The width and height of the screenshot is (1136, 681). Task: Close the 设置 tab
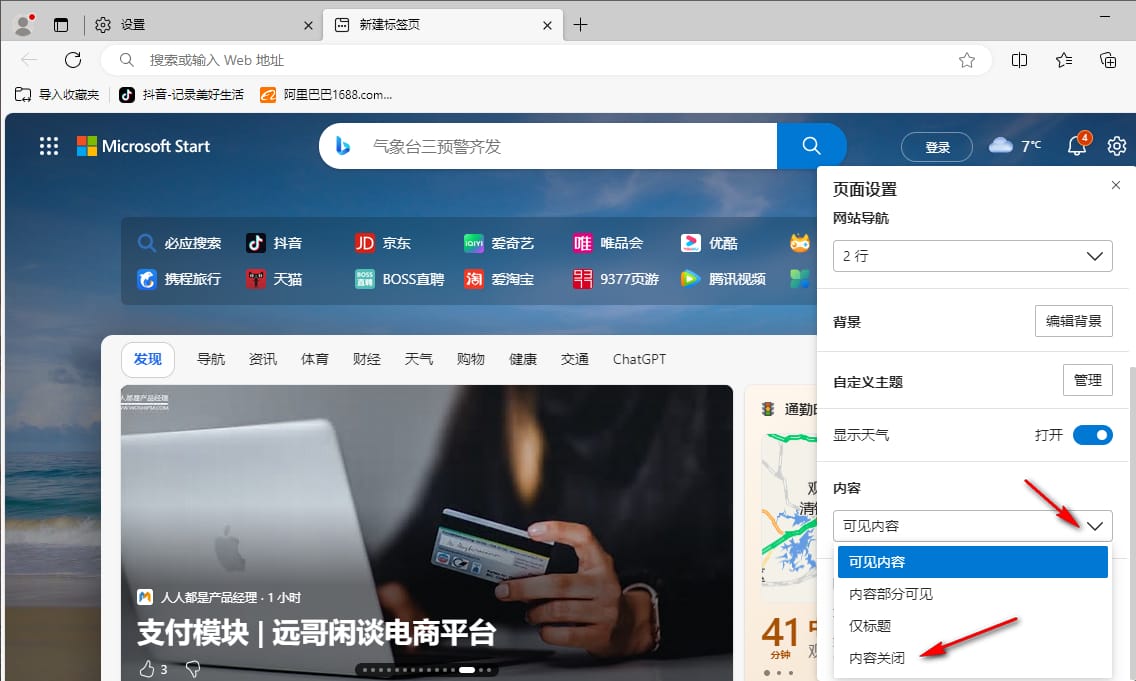(308, 25)
